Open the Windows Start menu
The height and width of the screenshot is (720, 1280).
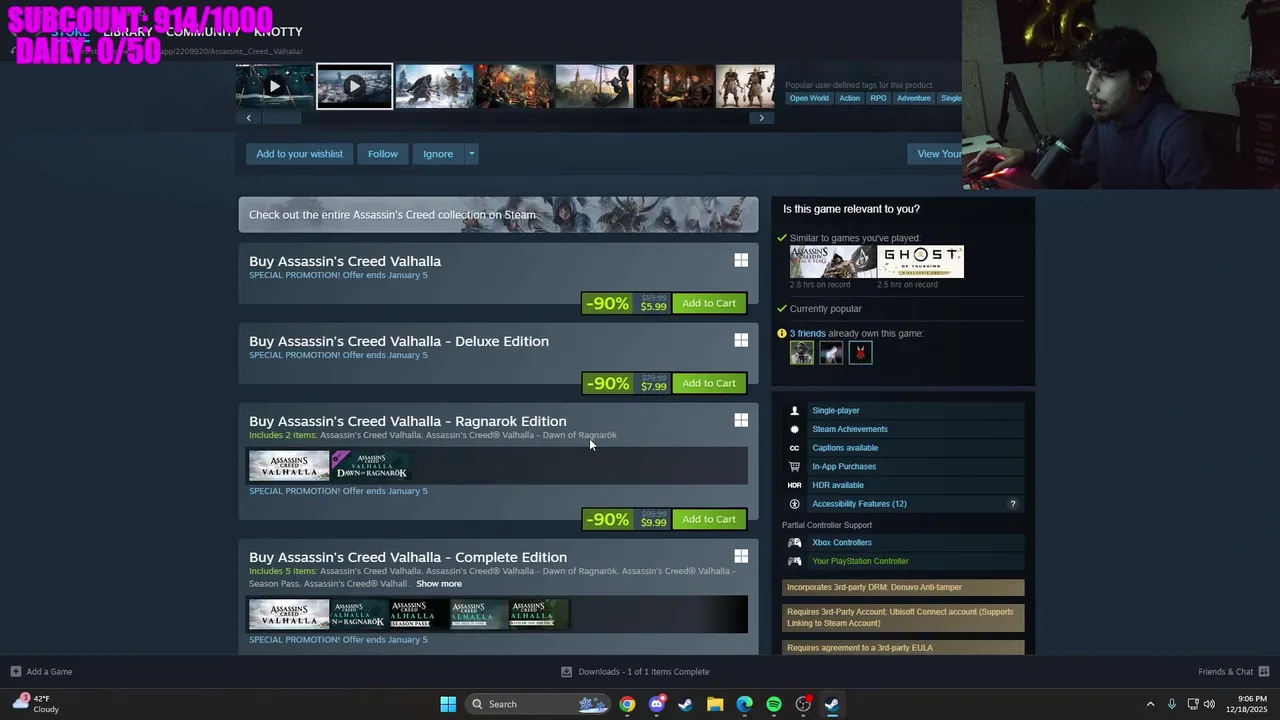(x=448, y=704)
